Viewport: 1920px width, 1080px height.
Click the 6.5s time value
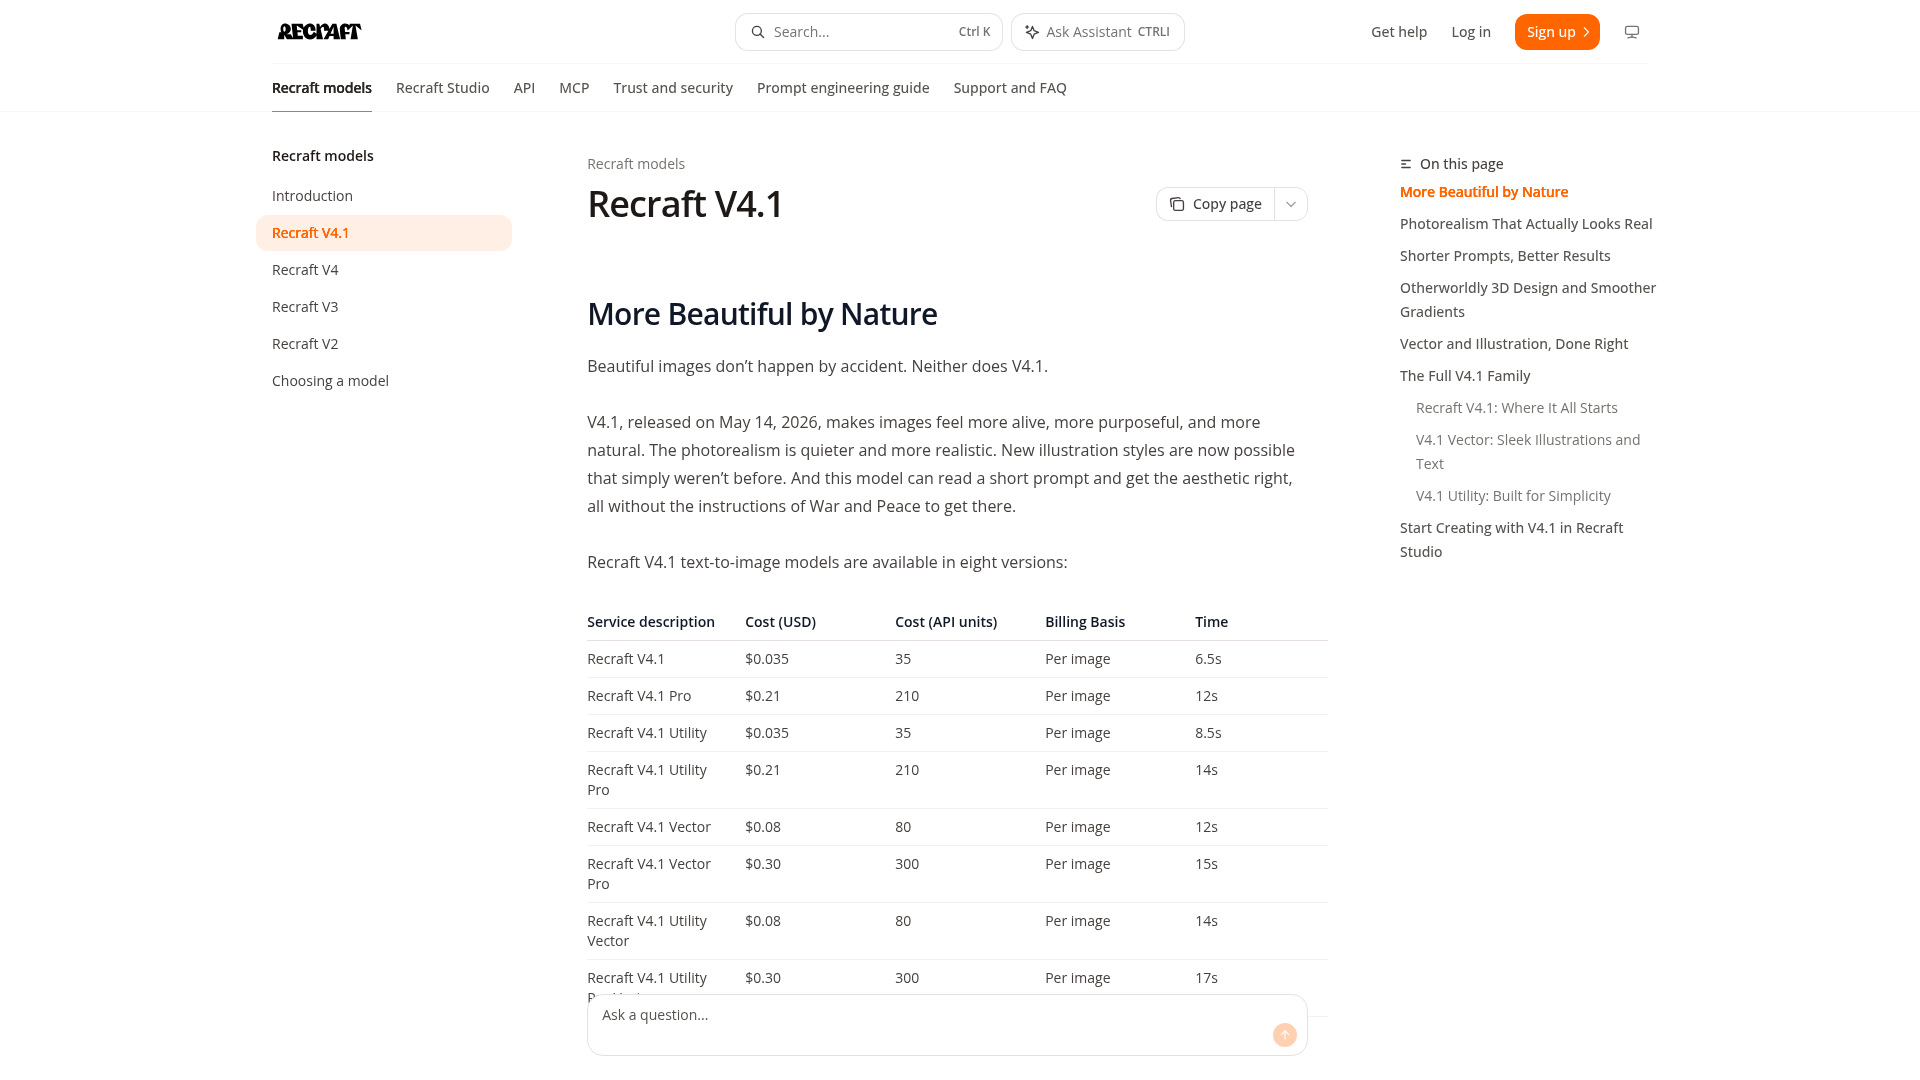(x=1208, y=659)
